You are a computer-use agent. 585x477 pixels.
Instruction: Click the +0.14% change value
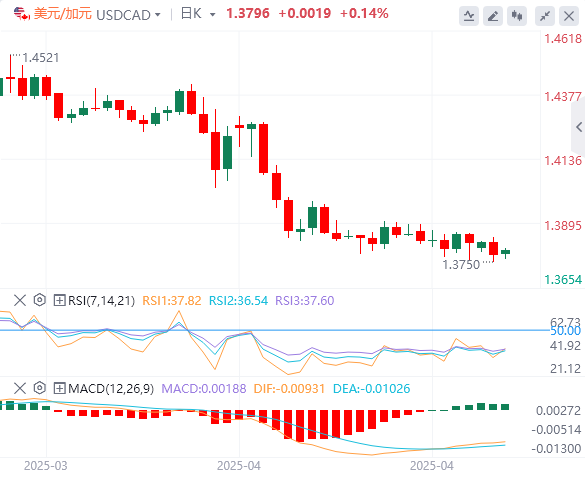(364, 14)
